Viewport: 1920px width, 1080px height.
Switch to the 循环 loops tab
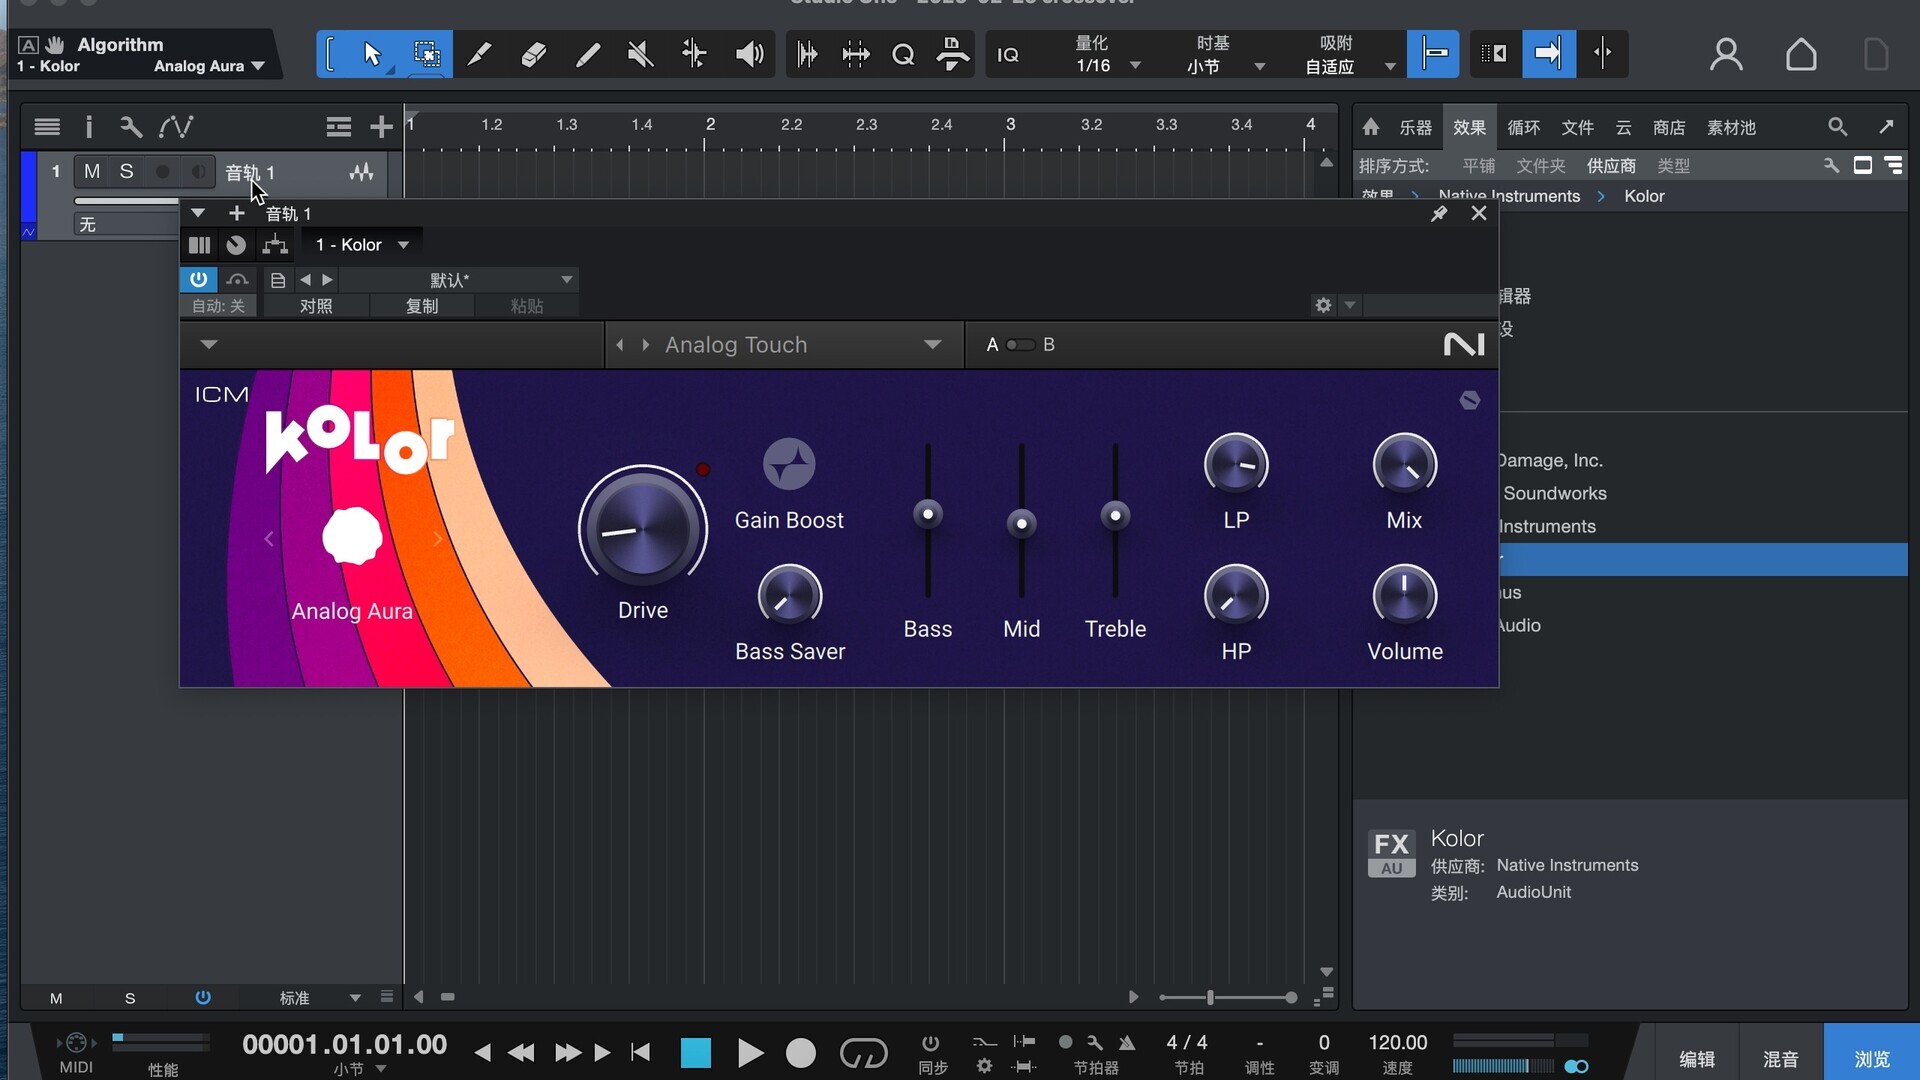(x=1523, y=127)
